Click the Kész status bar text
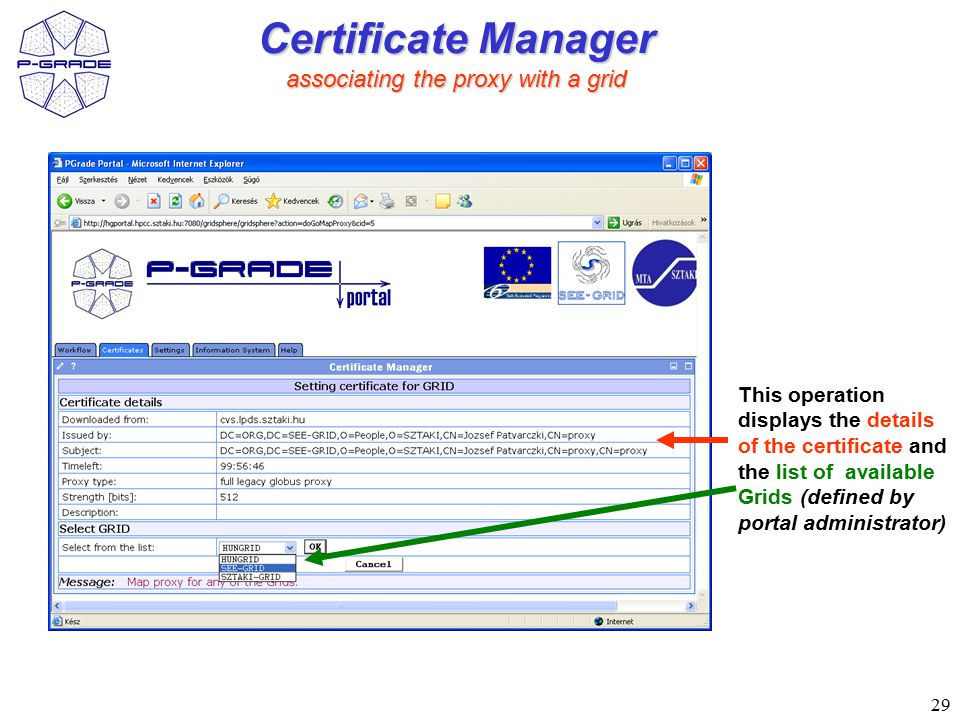 click(x=72, y=621)
